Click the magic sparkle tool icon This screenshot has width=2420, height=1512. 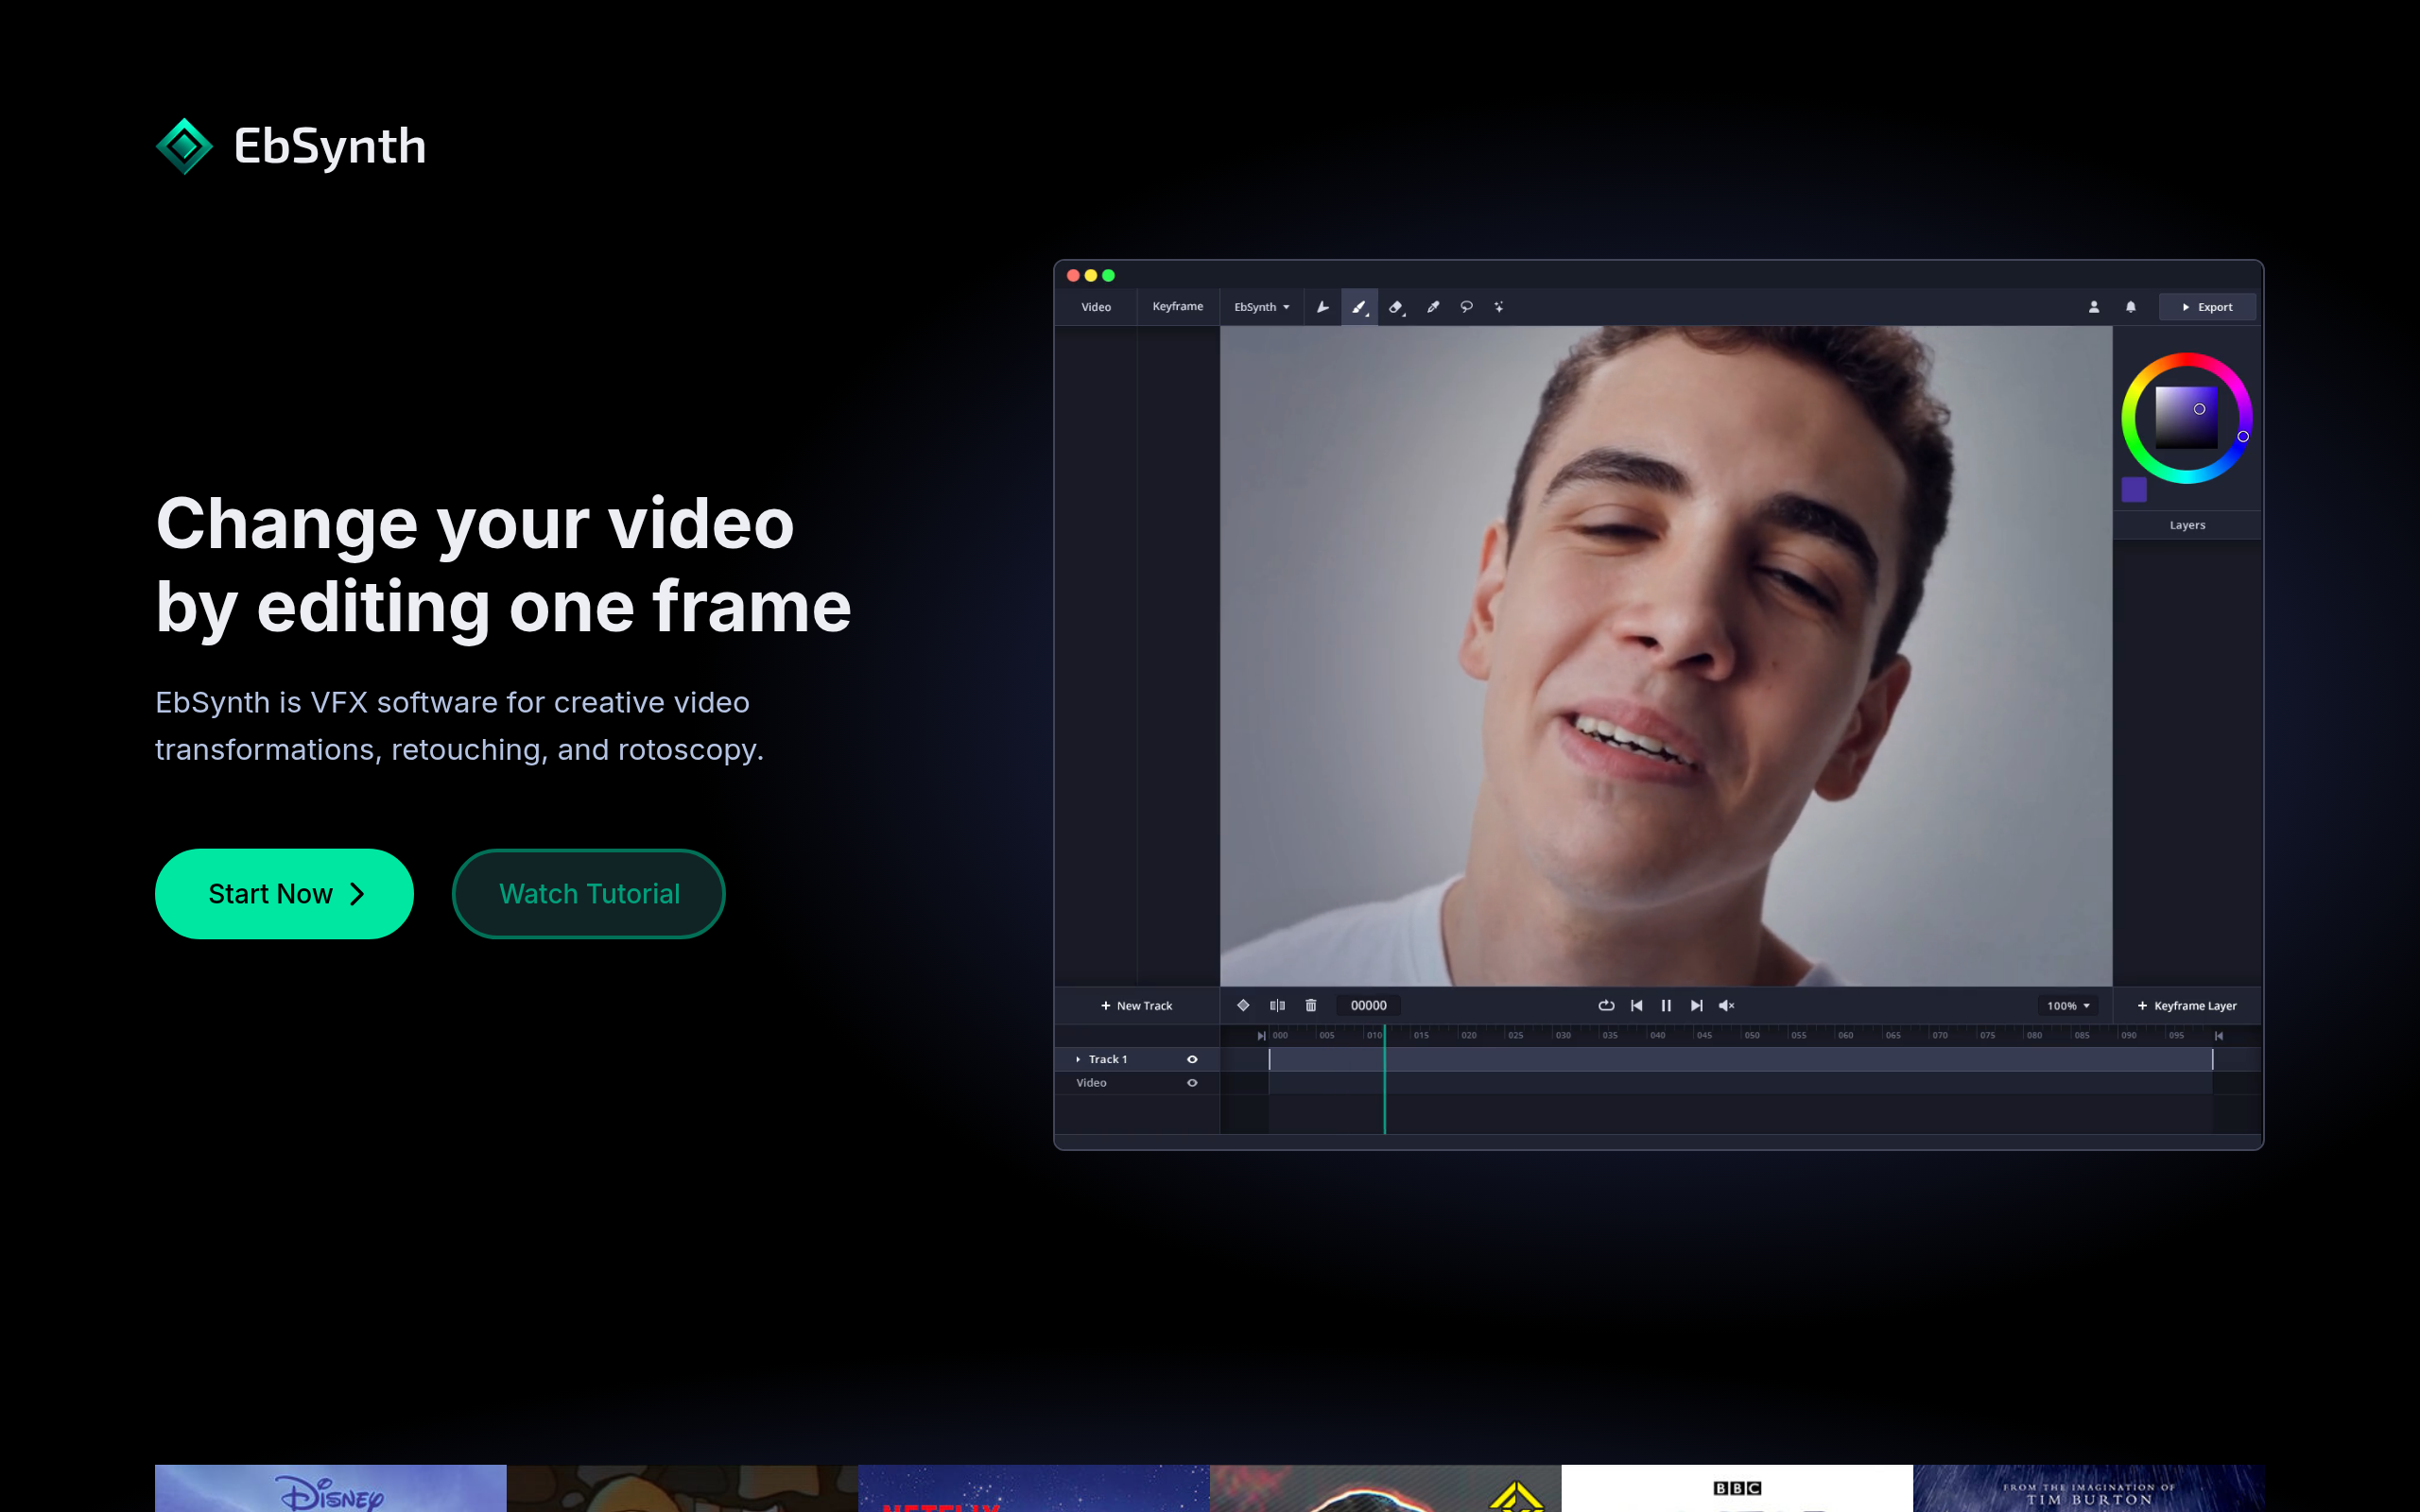point(1499,307)
